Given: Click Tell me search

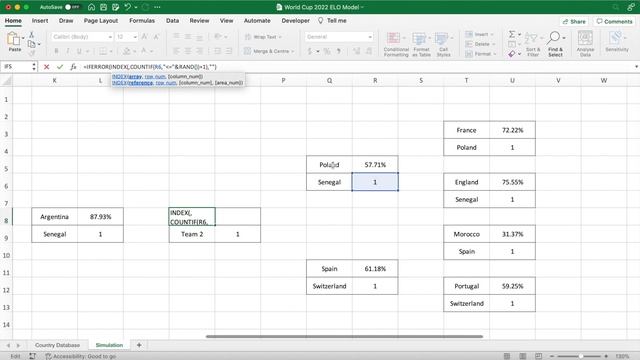Looking at the screenshot, I should click(333, 20).
